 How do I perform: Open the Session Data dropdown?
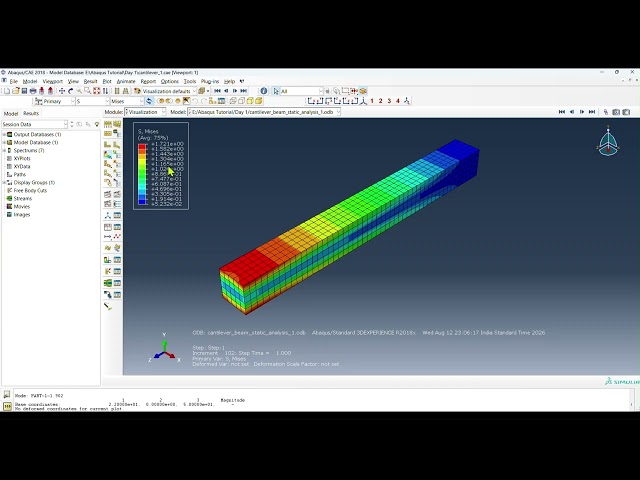pos(35,124)
